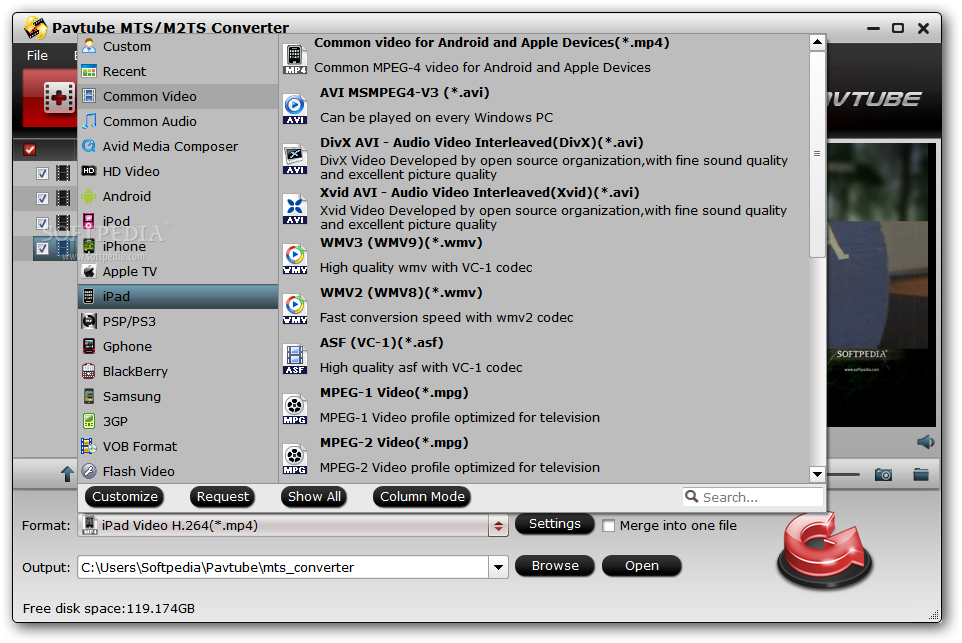Click the Show All button

pos(314,496)
